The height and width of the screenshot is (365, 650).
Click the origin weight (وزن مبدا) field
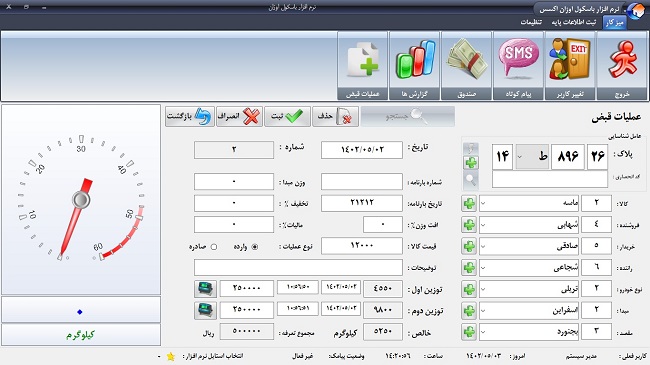234,182
